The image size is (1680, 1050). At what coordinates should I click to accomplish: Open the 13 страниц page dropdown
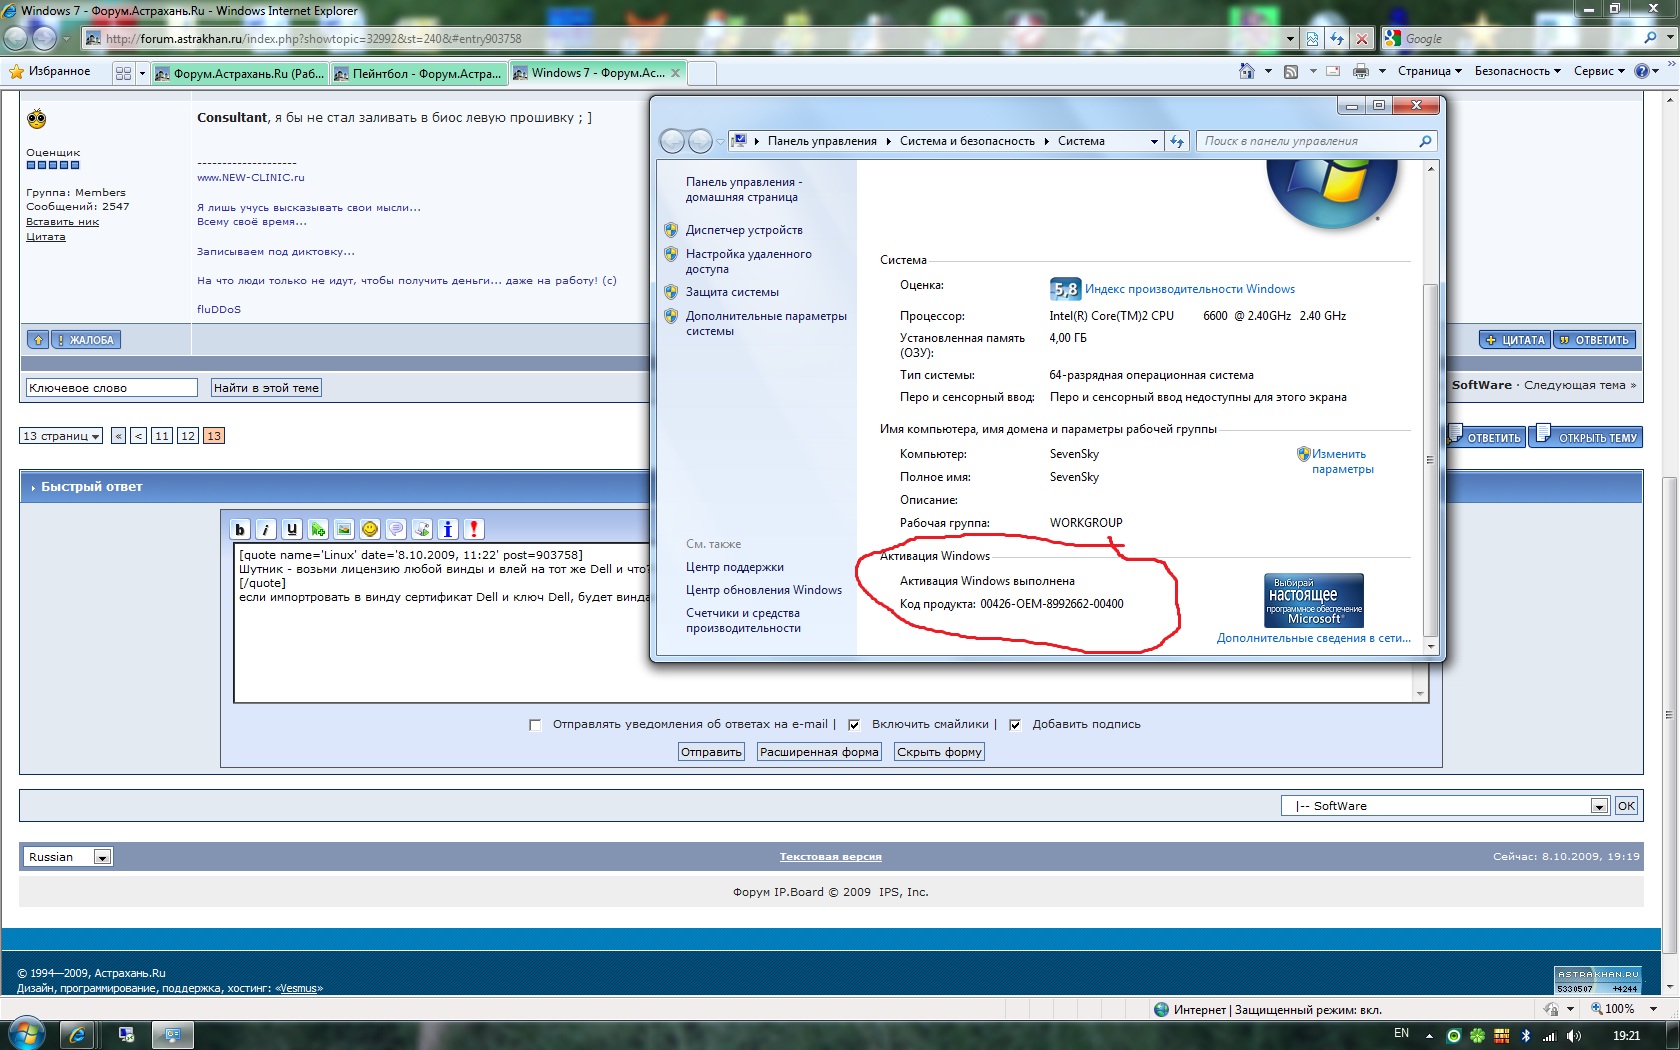click(x=61, y=436)
